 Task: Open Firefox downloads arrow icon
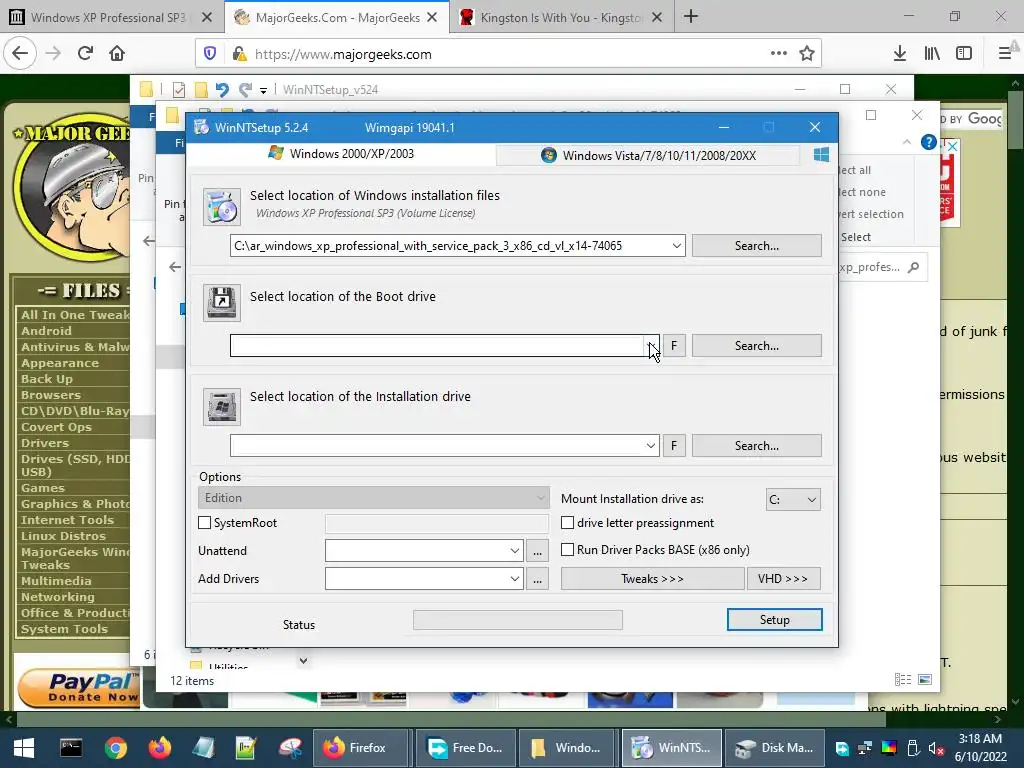900,54
